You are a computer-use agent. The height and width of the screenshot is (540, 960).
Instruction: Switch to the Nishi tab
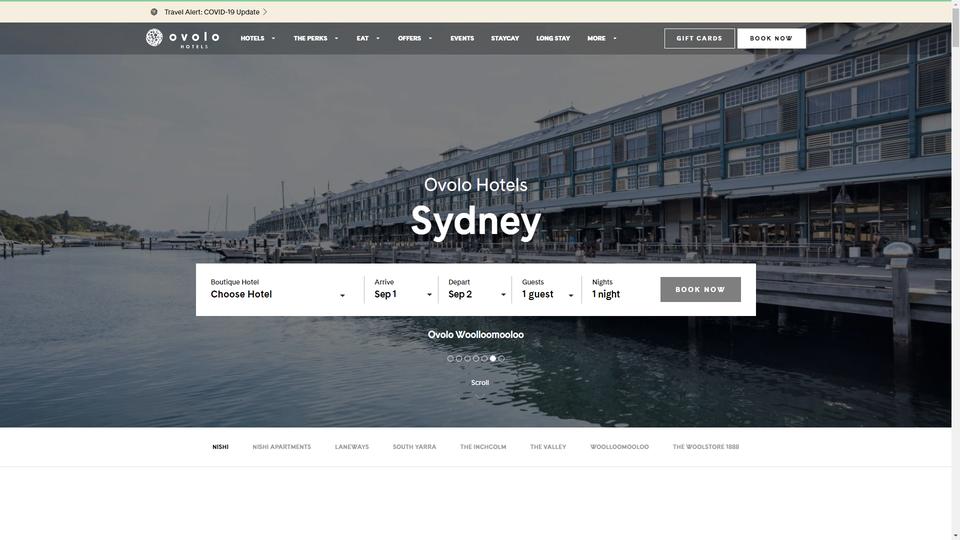[220, 447]
